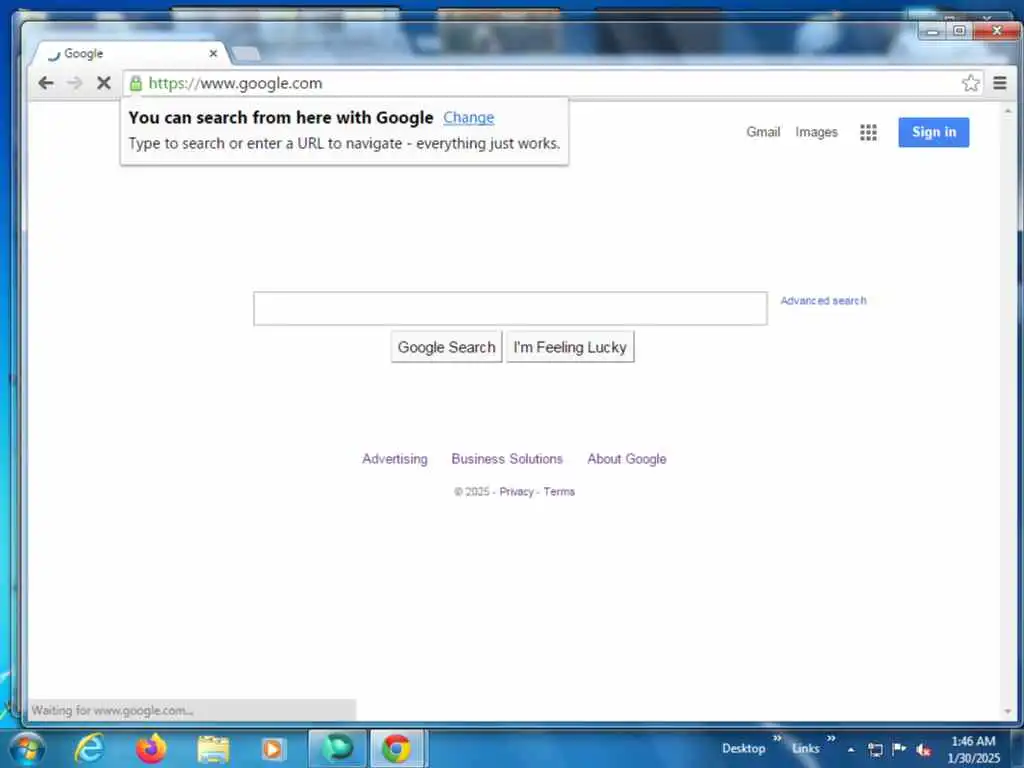Click the muted volume tray icon

923,750
